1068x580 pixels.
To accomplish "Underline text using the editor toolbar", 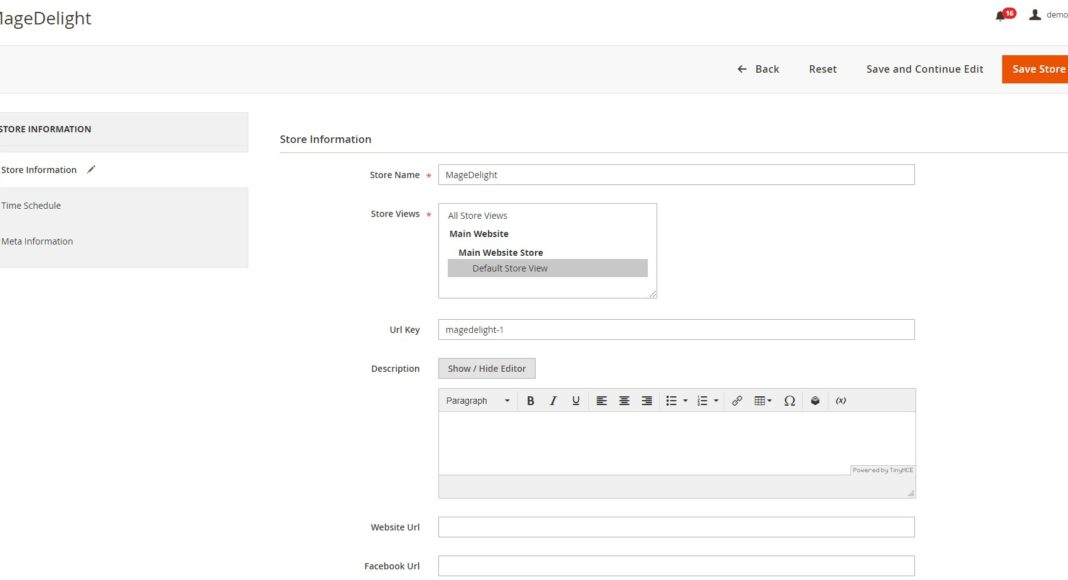I will [x=576, y=401].
